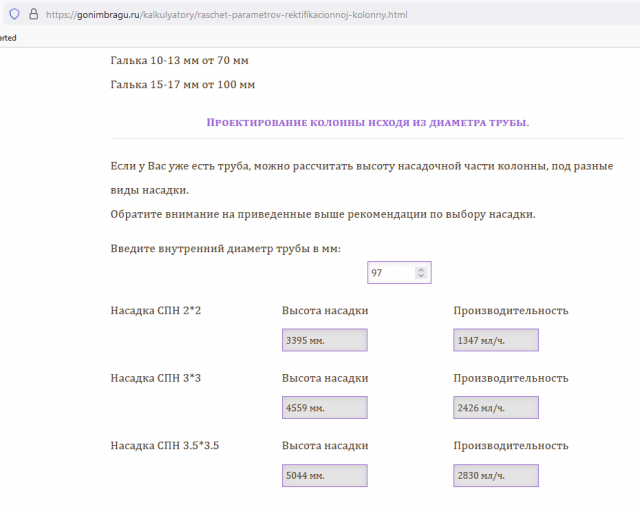Click the pipe diameter input showing 97

[390, 273]
